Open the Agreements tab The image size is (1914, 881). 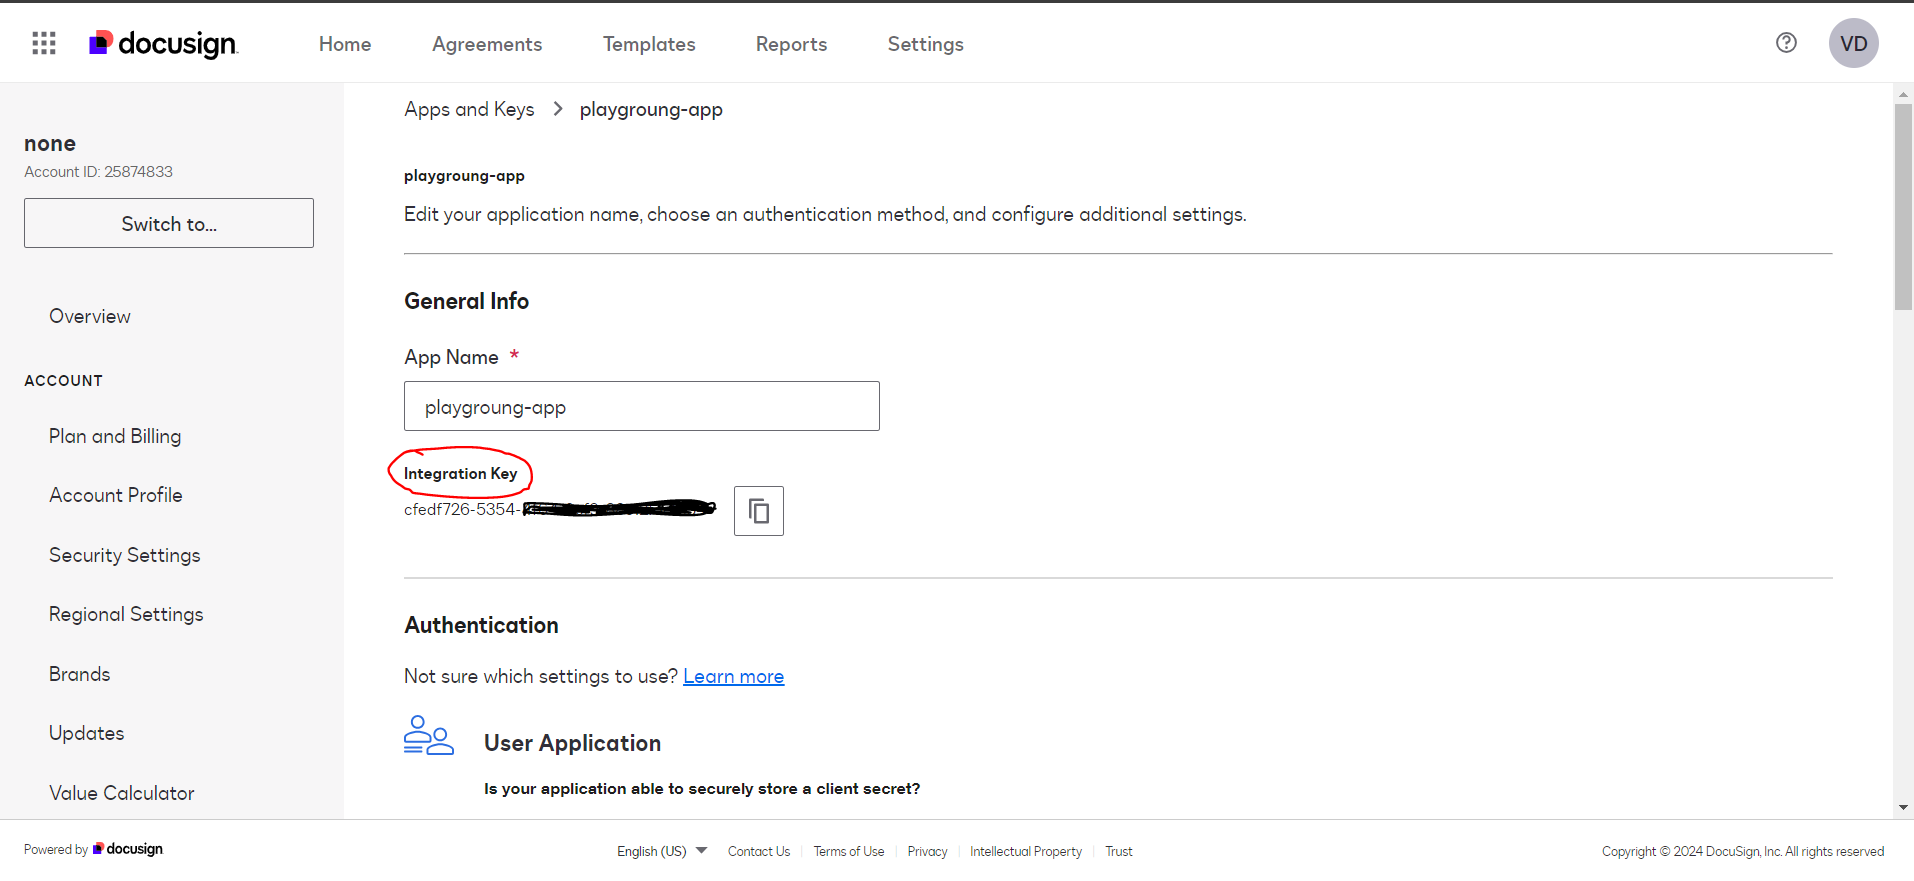[487, 44]
